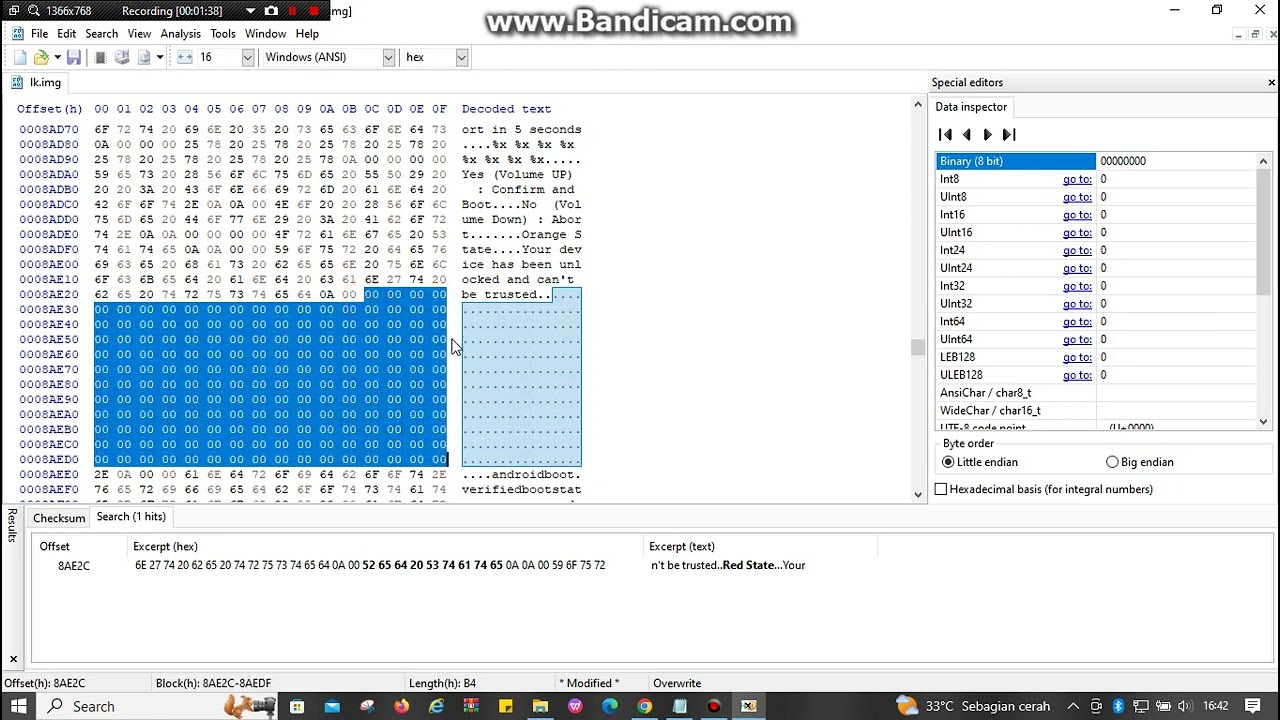The width and height of the screenshot is (1280, 720).
Task: Open the Windows Start menu
Action: click(x=19, y=706)
